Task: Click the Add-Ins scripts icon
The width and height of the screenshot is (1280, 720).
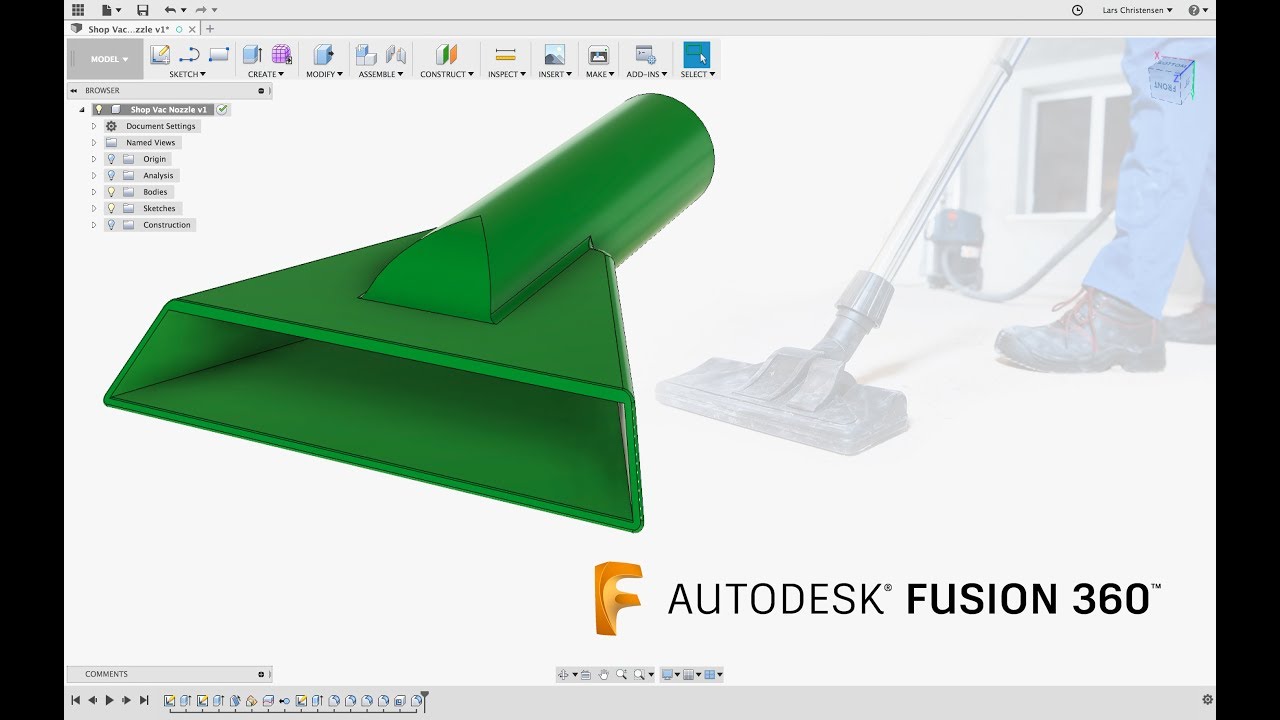Action: 646,55
